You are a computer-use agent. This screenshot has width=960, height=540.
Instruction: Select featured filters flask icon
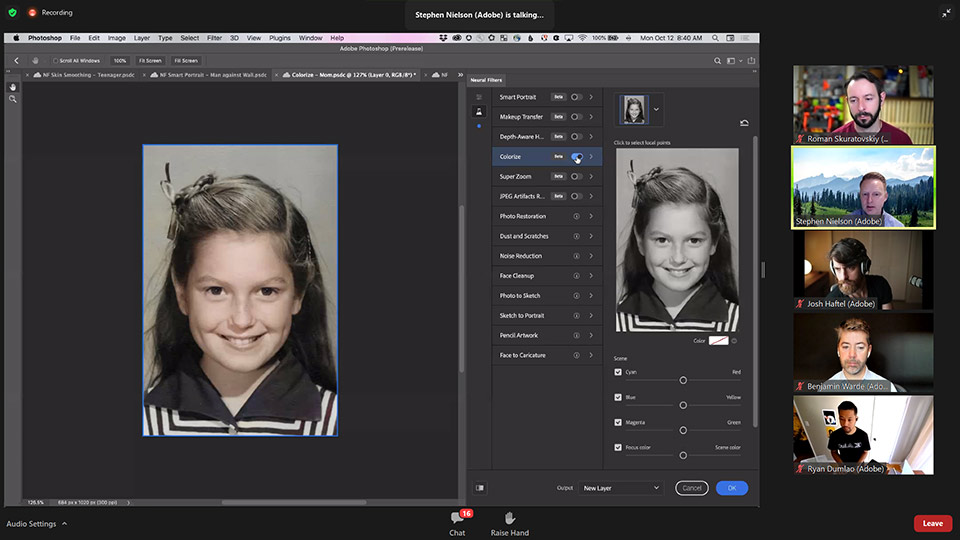pos(479,111)
